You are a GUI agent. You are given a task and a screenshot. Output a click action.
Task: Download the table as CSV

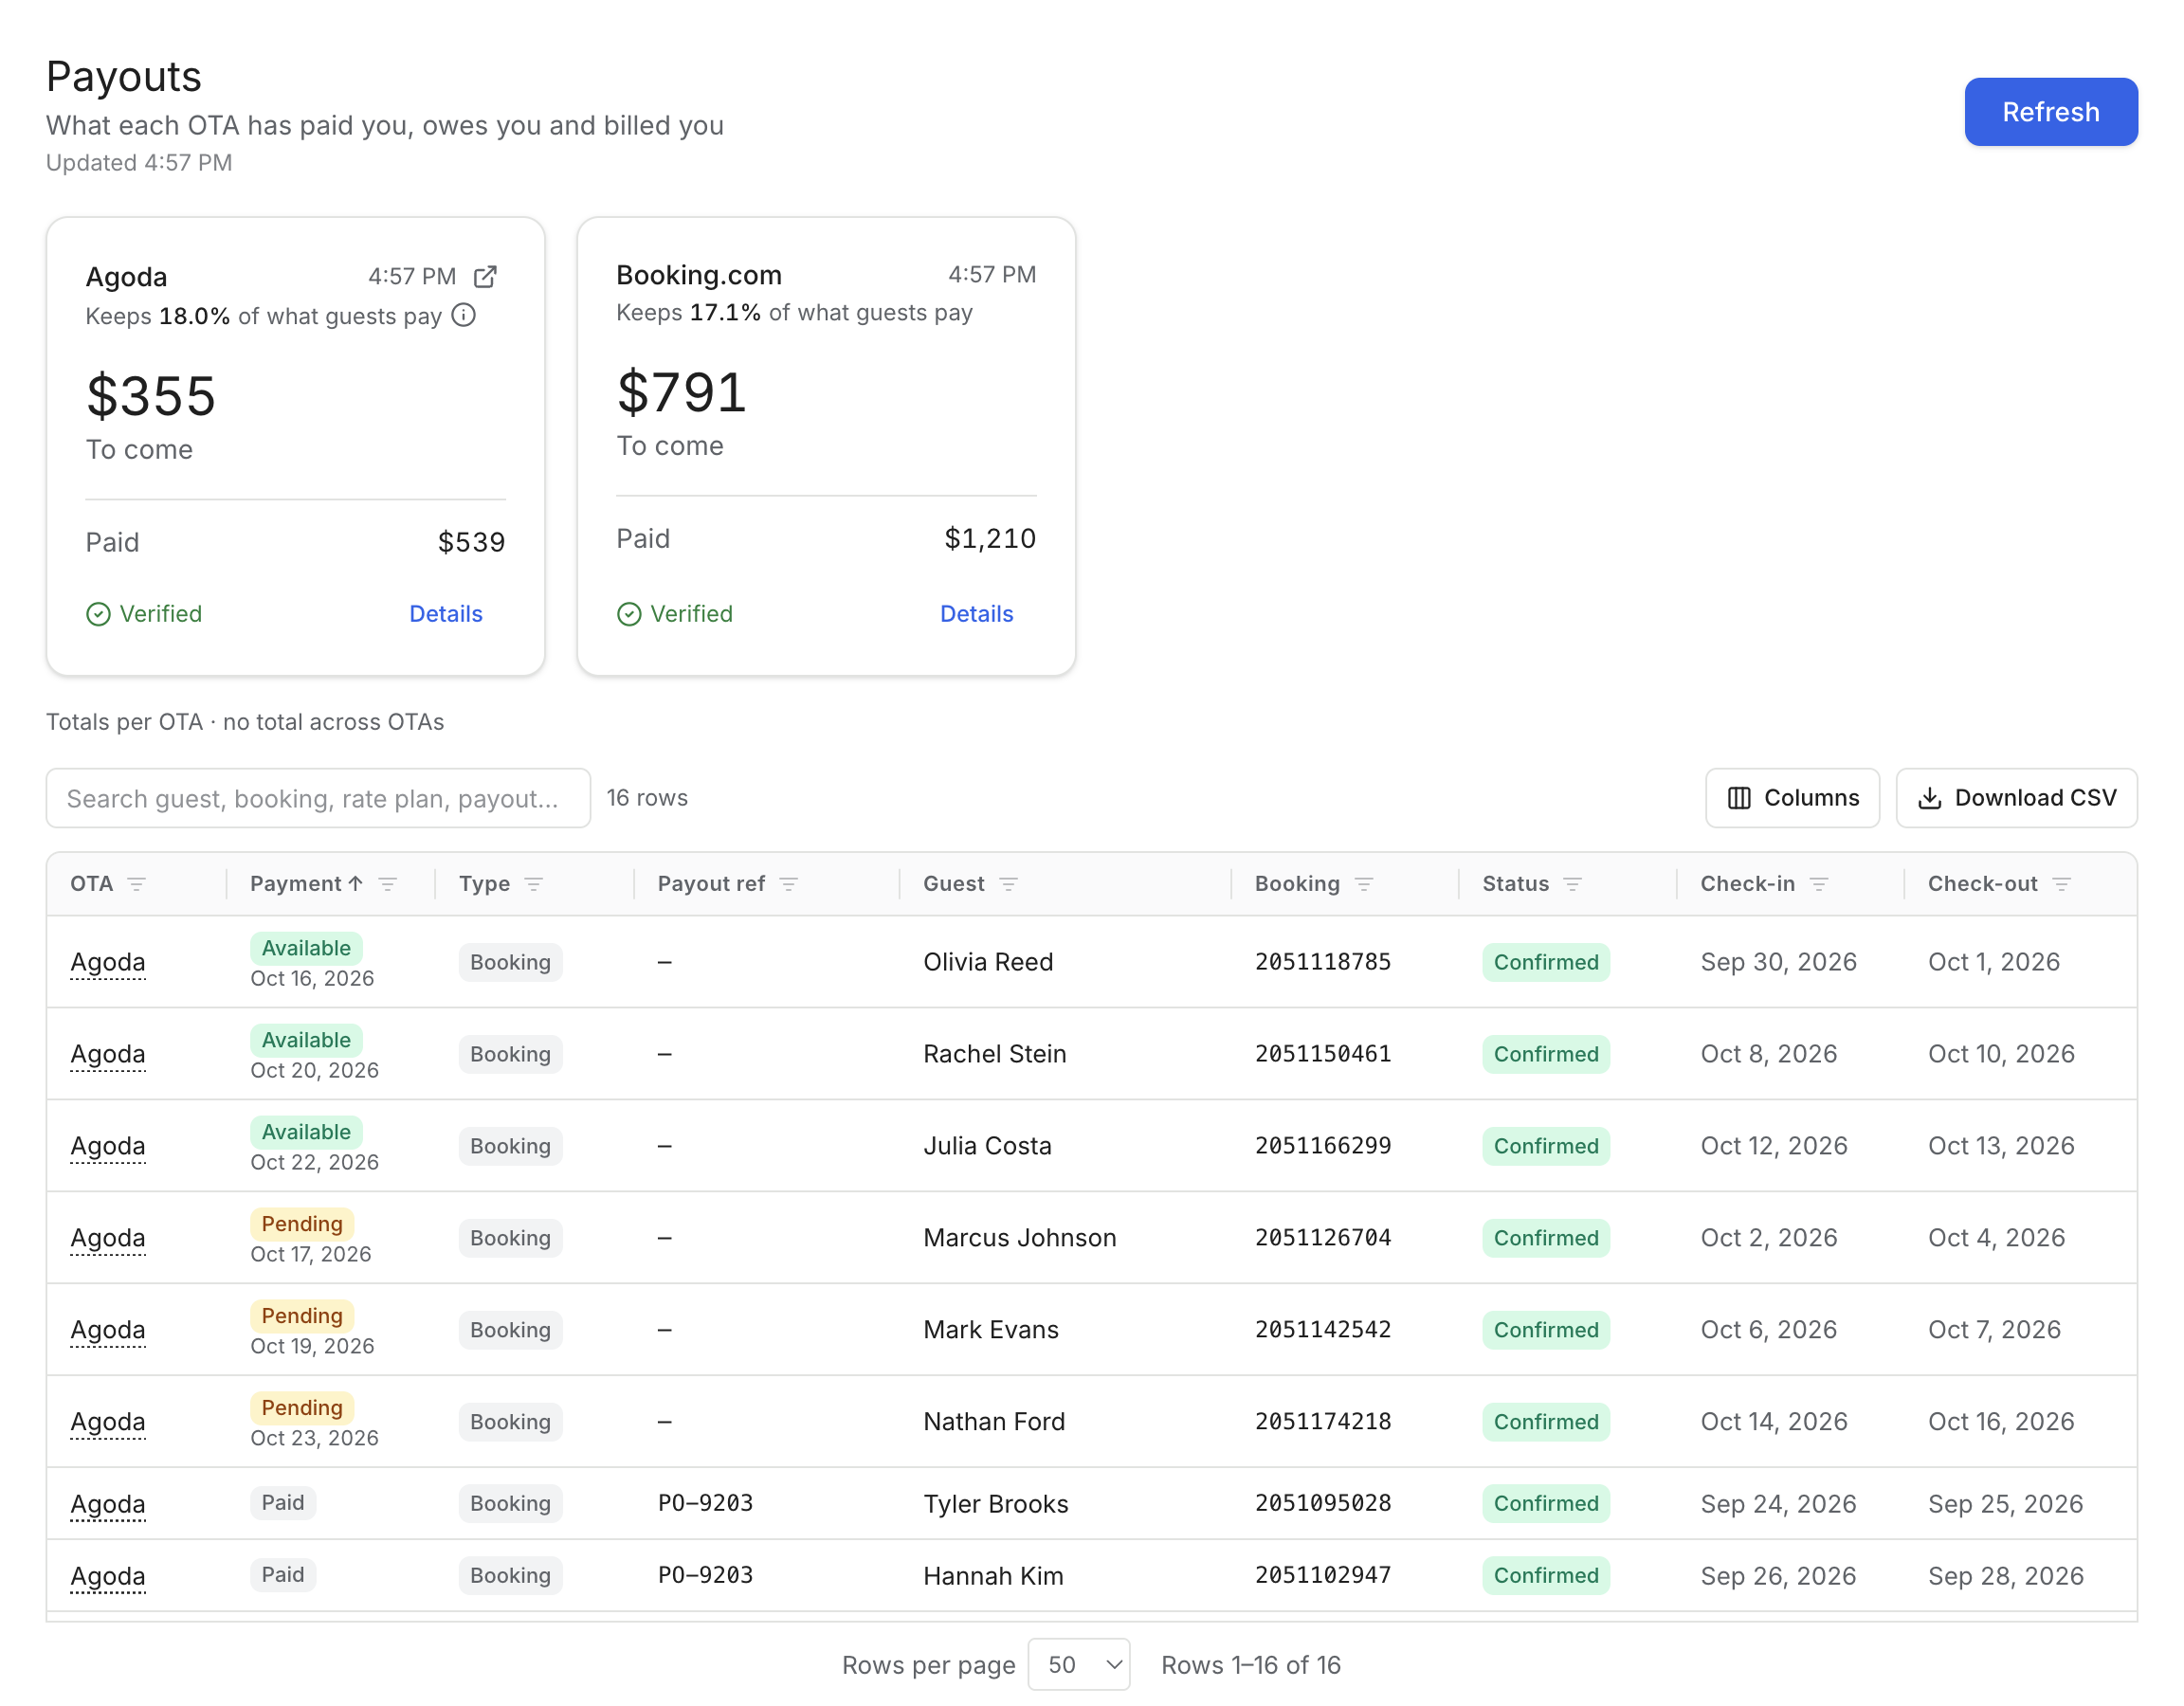2017,798
